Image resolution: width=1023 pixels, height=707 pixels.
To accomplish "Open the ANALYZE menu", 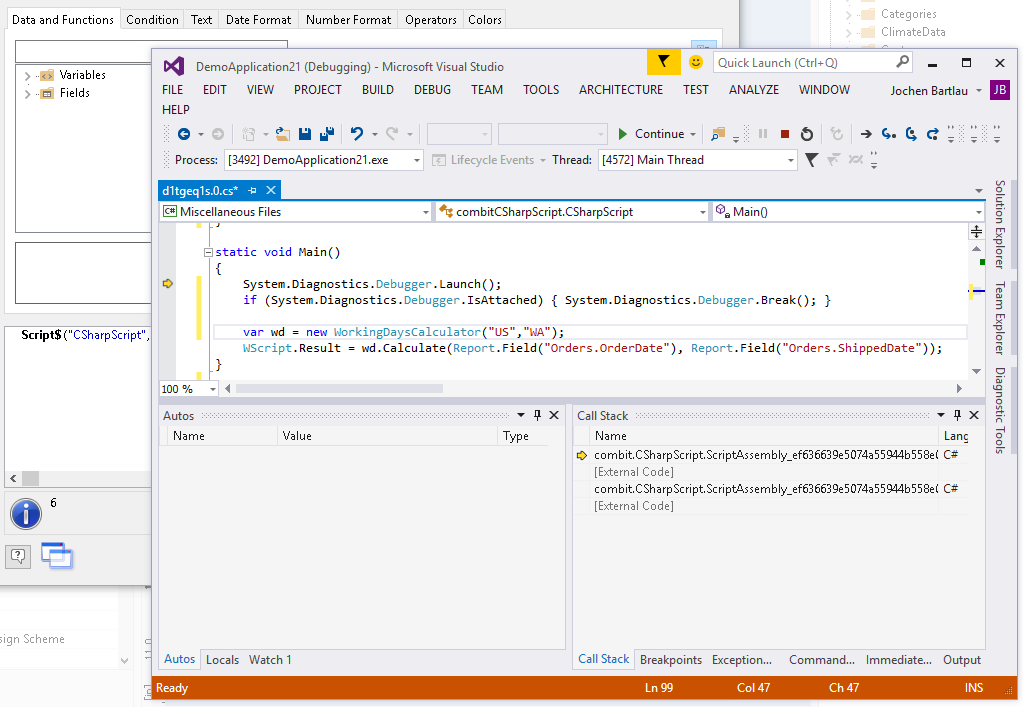I will [754, 90].
